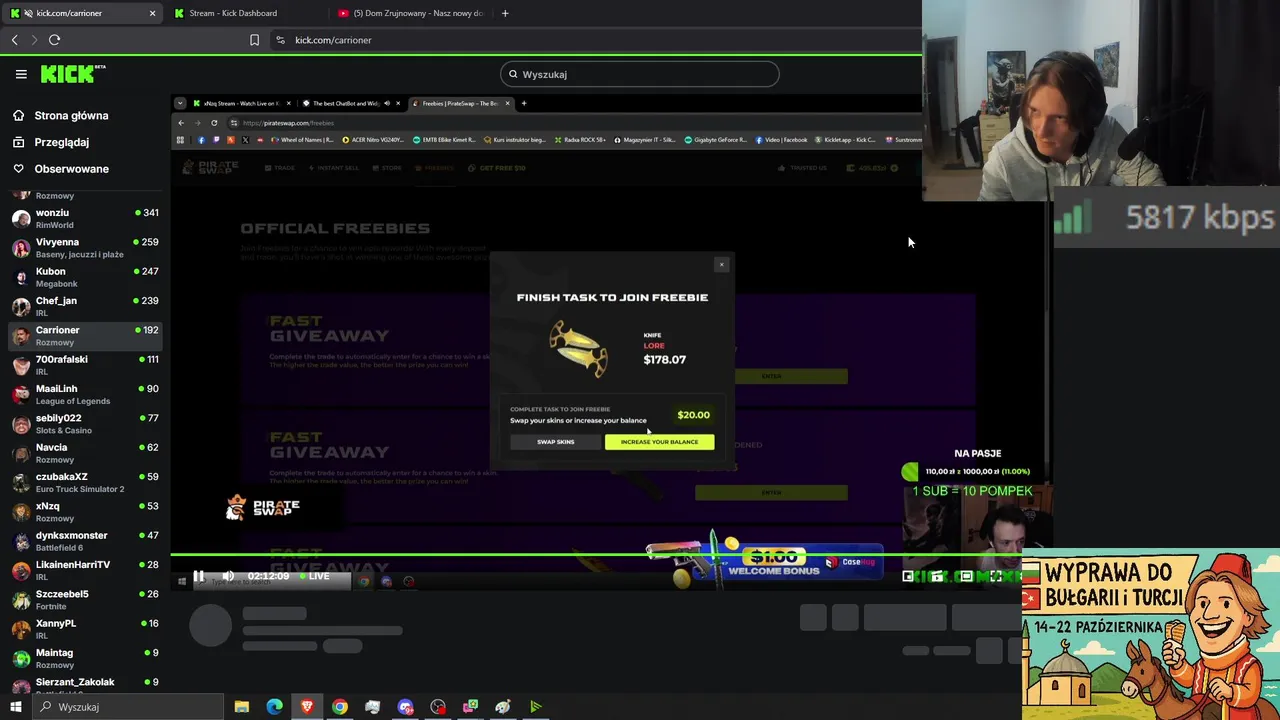Open Szczeebel5's Fortnite stream
The height and width of the screenshot is (720, 1280).
coord(85,600)
